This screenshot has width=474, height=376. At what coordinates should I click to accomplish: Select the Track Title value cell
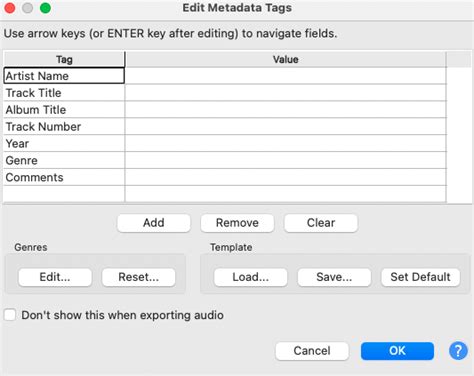pos(286,93)
